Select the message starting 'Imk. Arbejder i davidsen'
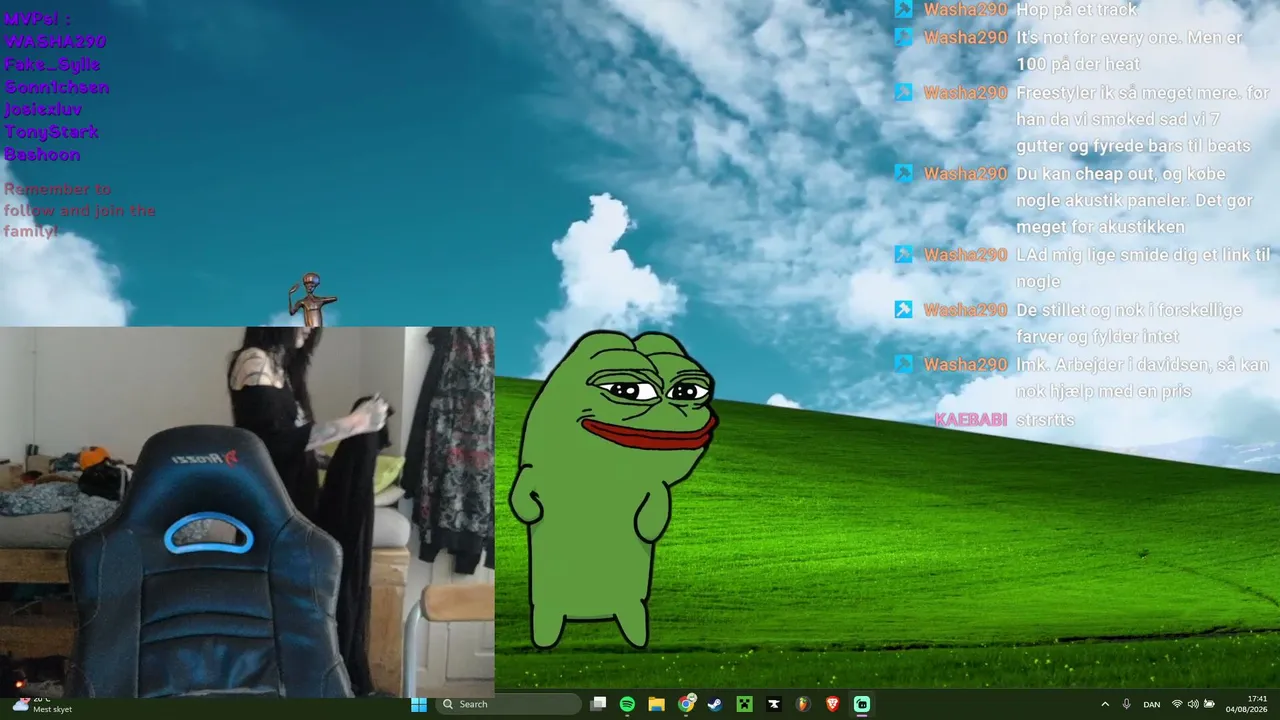 coord(1142,378)
